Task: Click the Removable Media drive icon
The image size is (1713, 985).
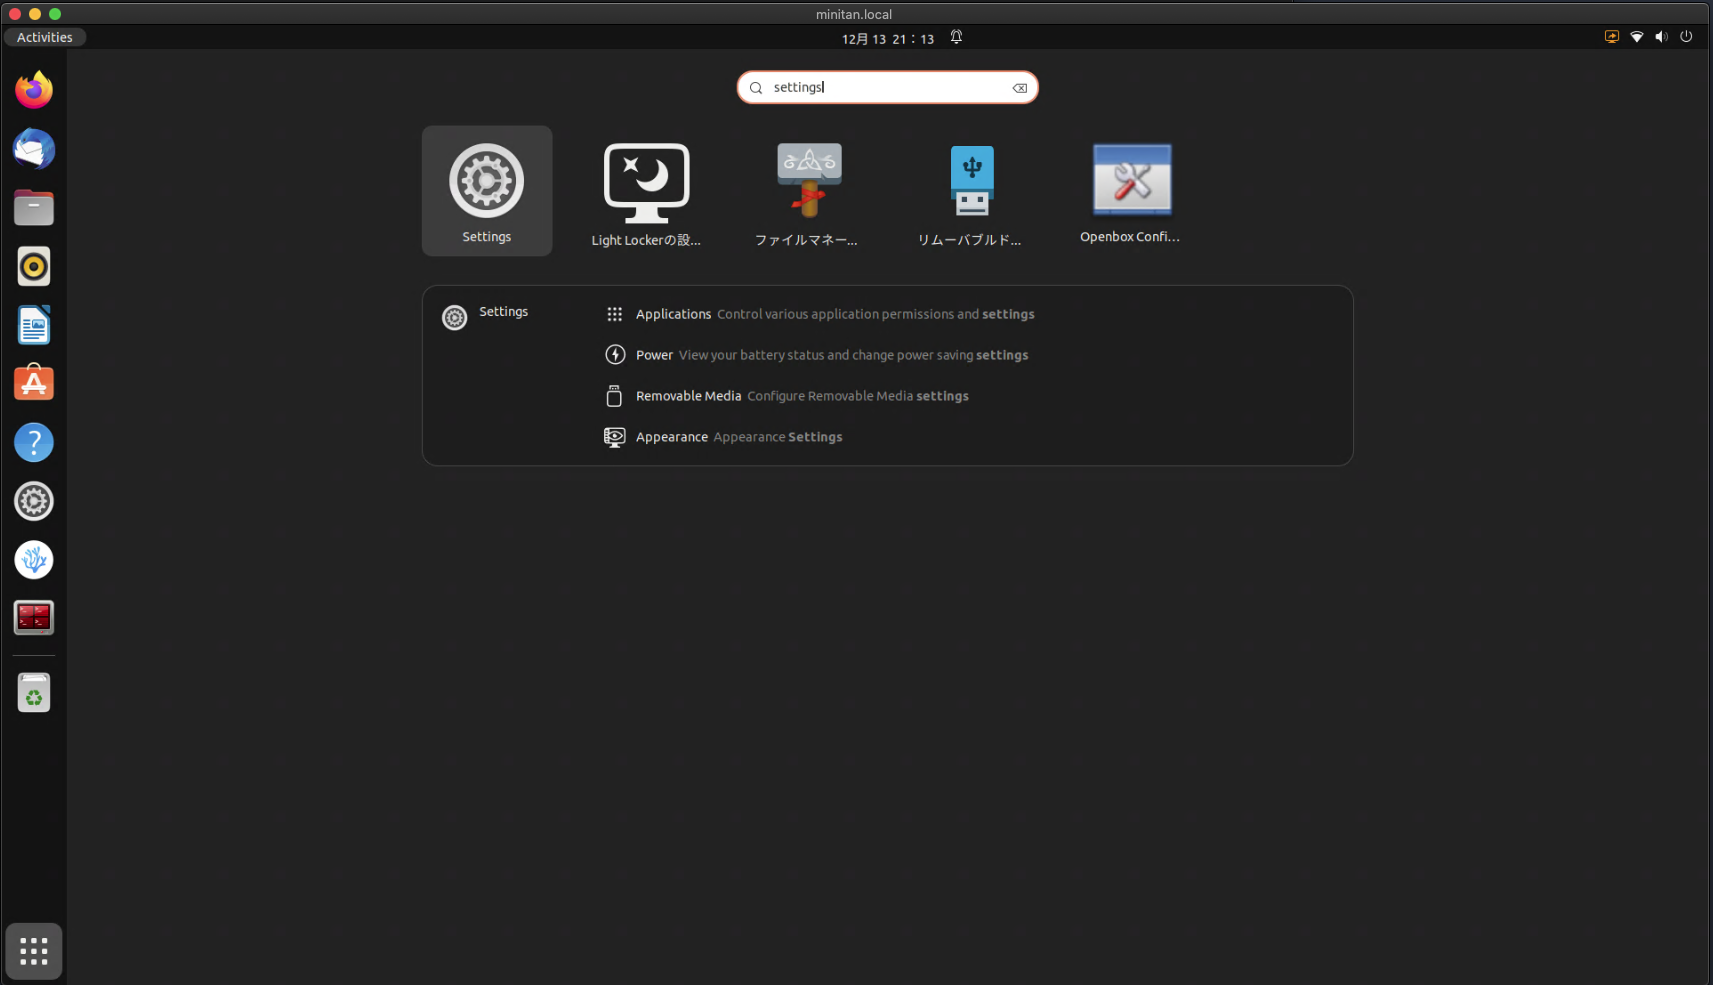Action: point(615,396)
